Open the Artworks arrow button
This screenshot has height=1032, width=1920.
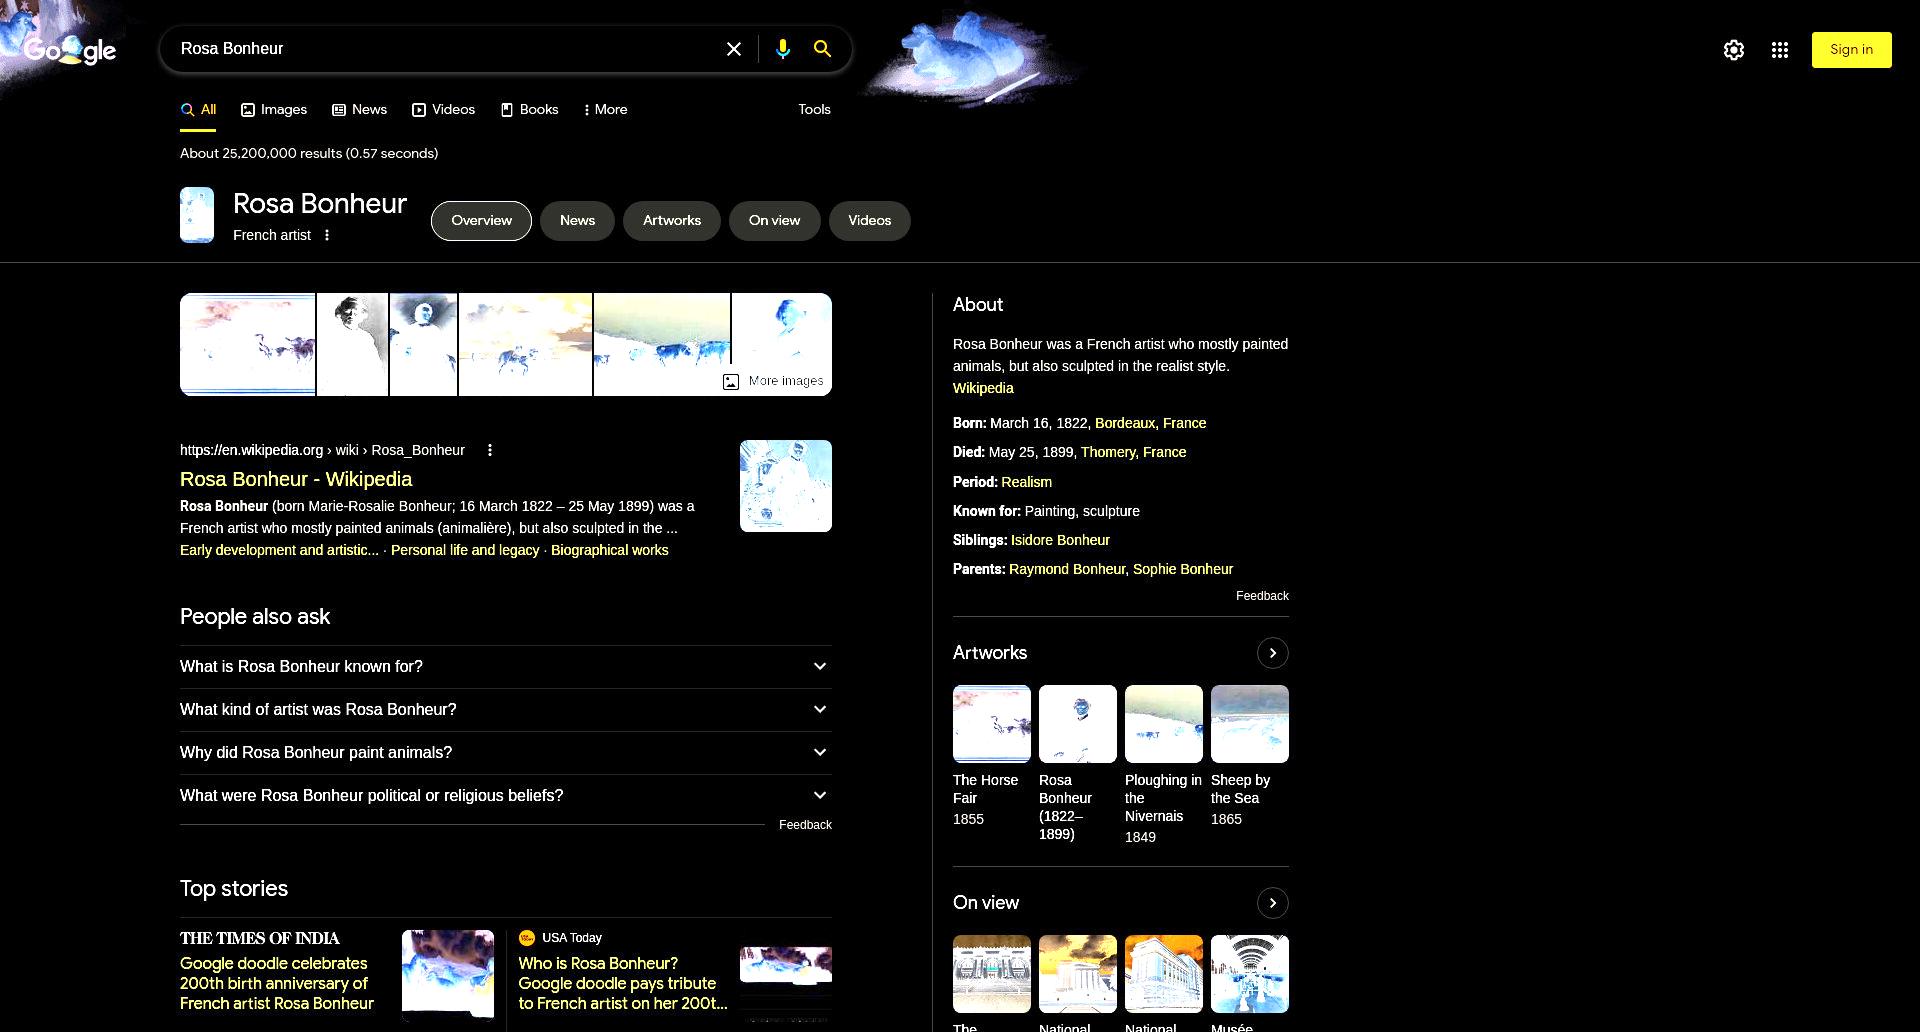(1272, 653)
